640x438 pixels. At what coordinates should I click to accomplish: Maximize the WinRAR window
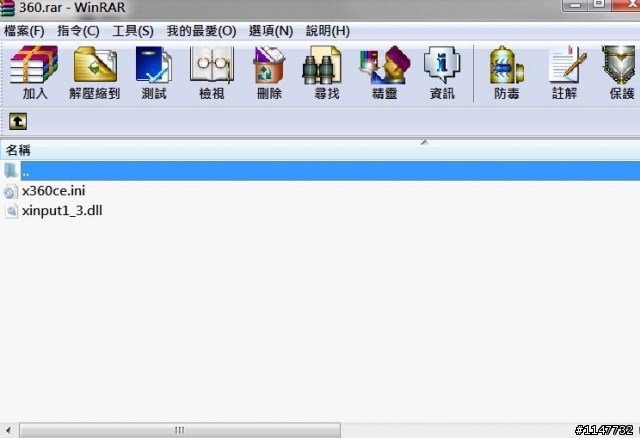(x=599, y=5)
